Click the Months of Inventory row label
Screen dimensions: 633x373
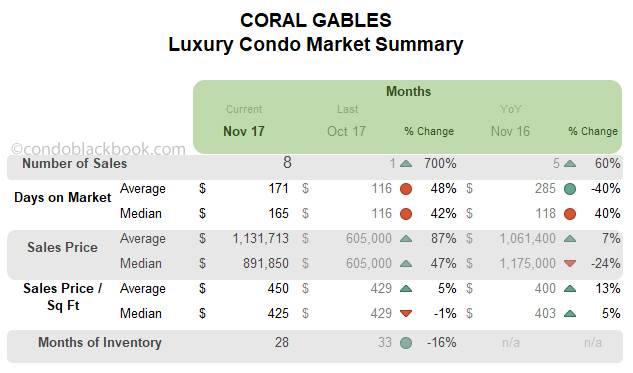point(100,343)
